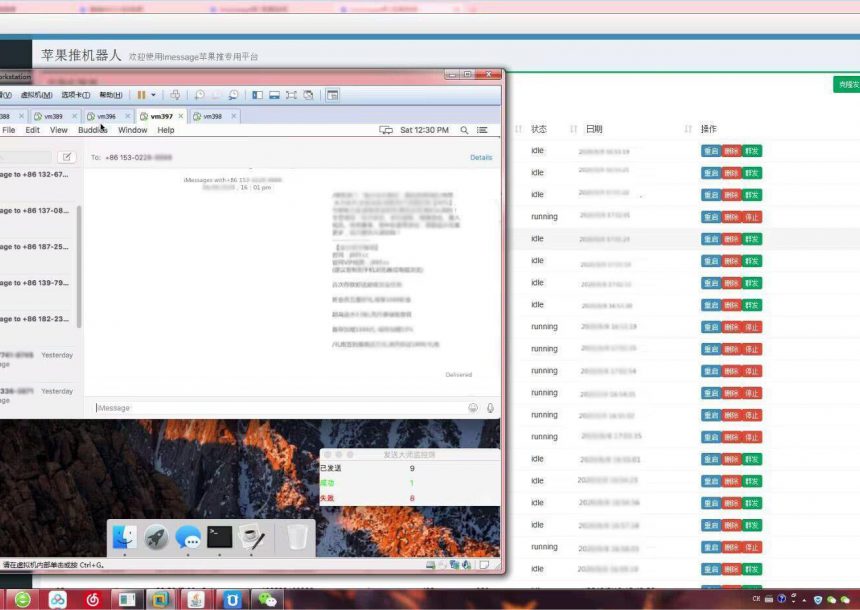Click the screen mirroring icon in macOS menu bar
The image size is (860, 610).
point(386,130)
